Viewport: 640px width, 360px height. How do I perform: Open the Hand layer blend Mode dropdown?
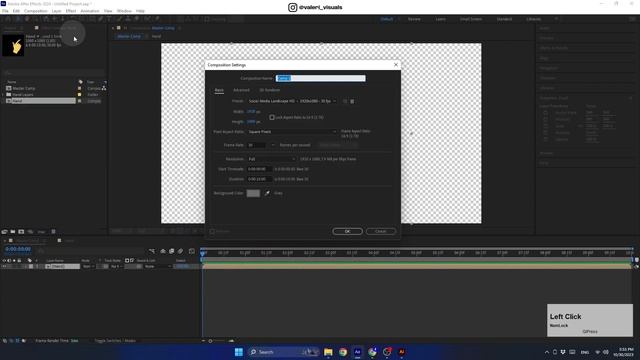click(x=88, y=267)
